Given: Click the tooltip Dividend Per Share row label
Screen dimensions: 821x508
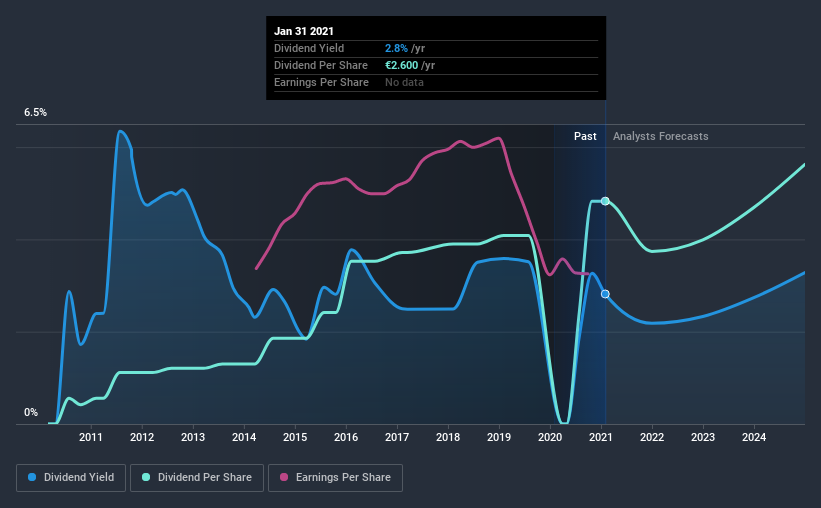Looking at the screenshot, I should point(321,65).
